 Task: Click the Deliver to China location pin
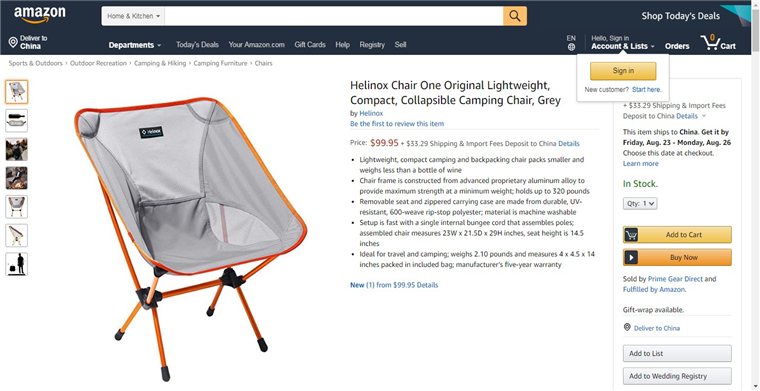click(x=13, y=43)
